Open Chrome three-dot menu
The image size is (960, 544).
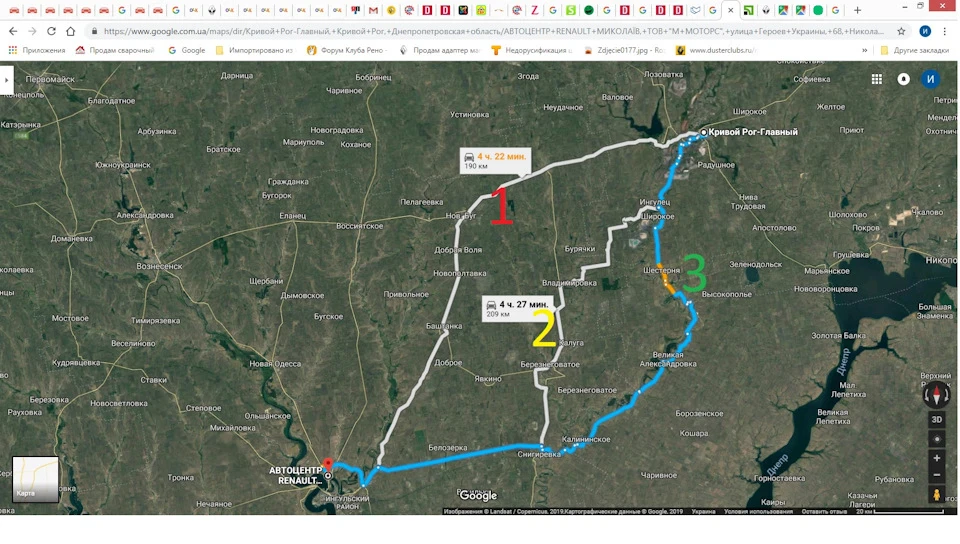tap(945, 31)
